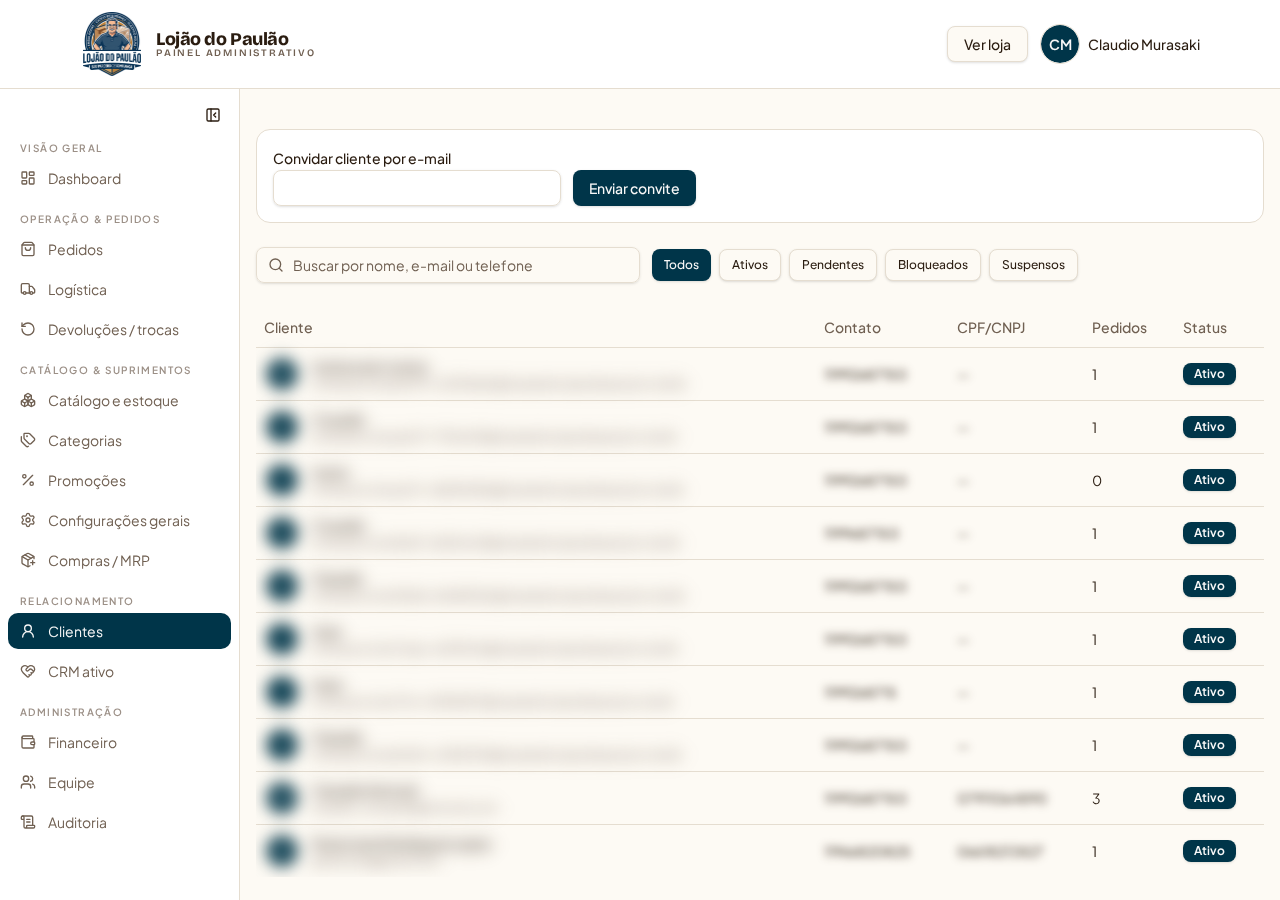Click the Pedidos shopping bag icon

click(28, 249)
